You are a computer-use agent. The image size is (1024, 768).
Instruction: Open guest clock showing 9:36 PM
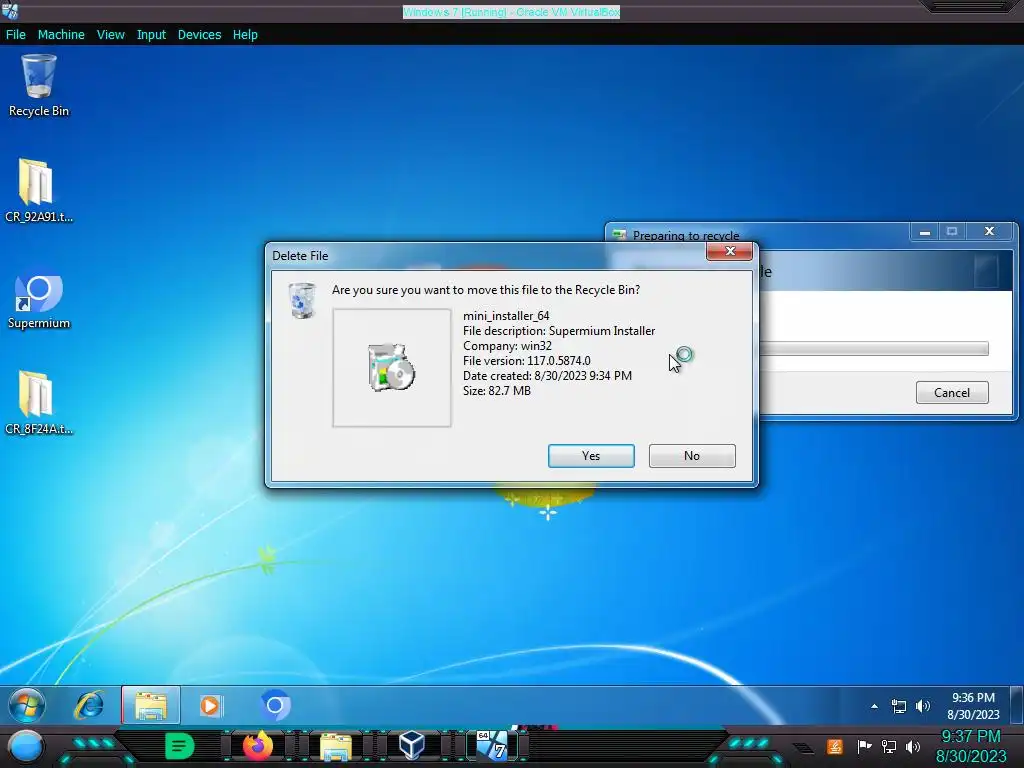point(973,706)
